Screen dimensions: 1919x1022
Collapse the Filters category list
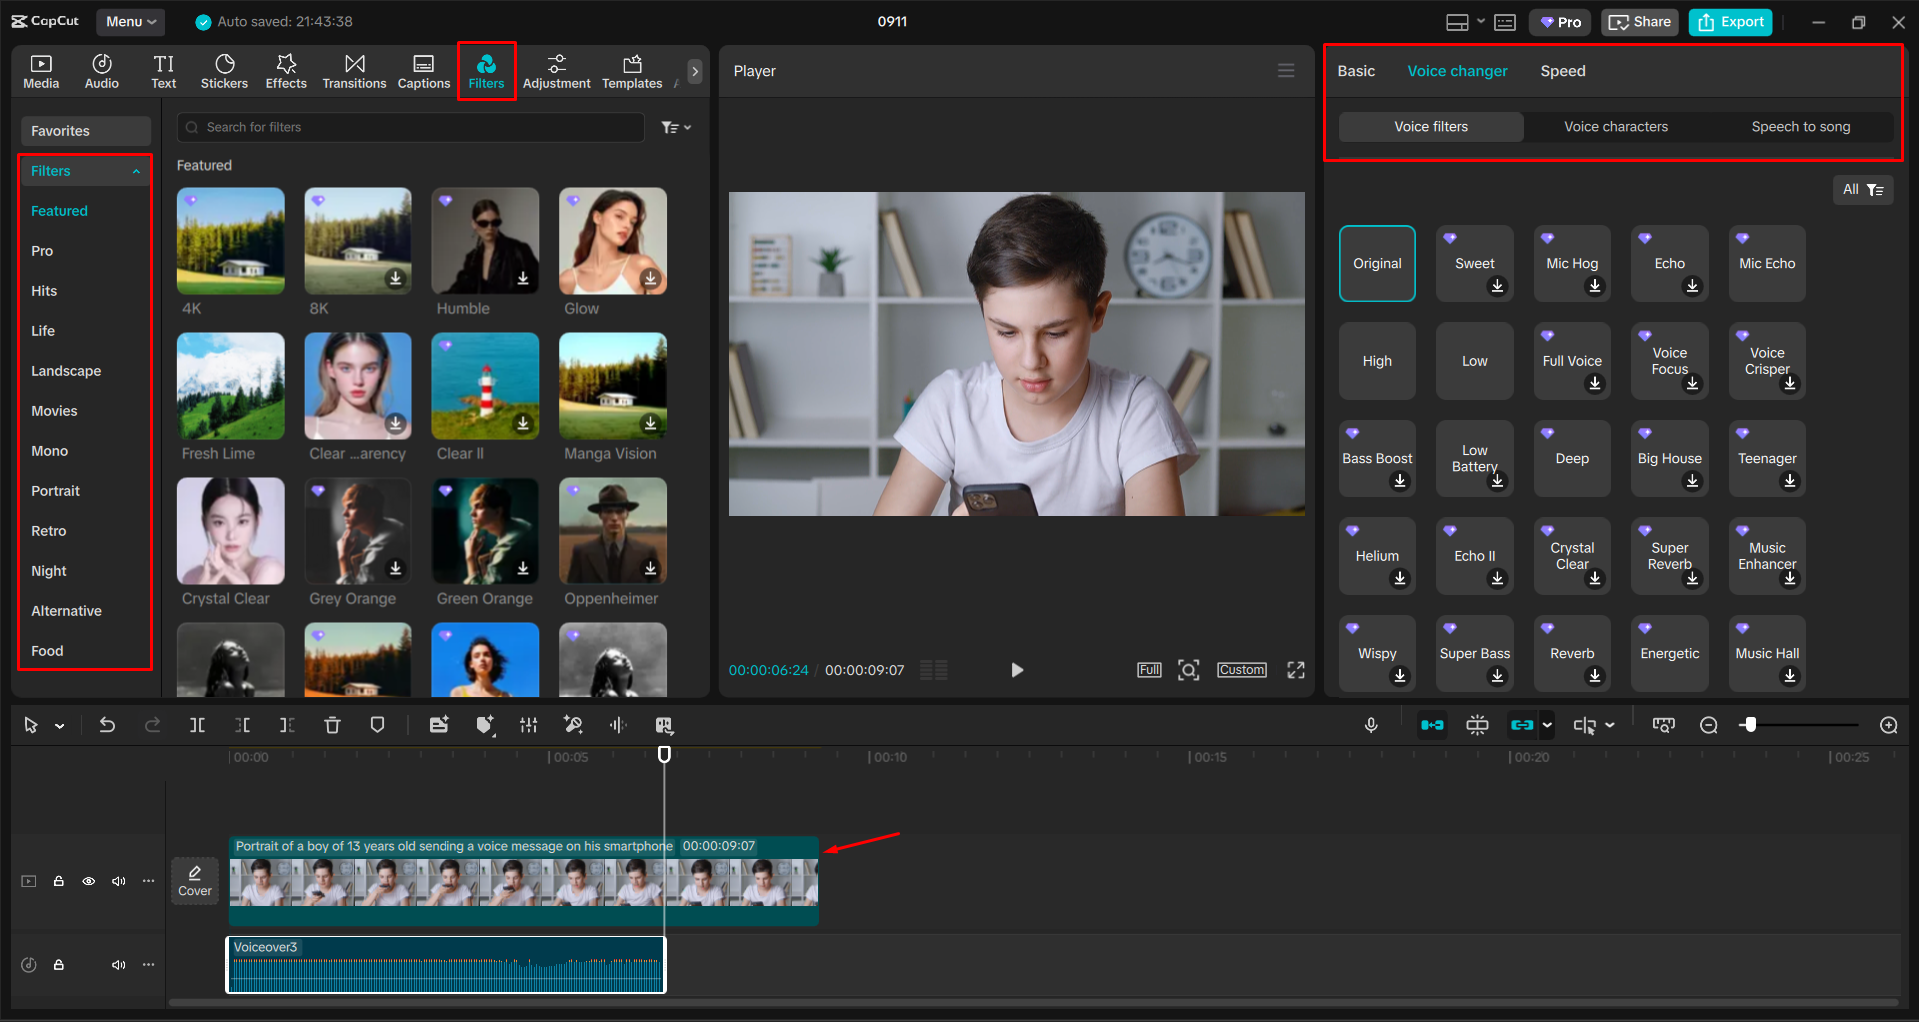[136, 171]
